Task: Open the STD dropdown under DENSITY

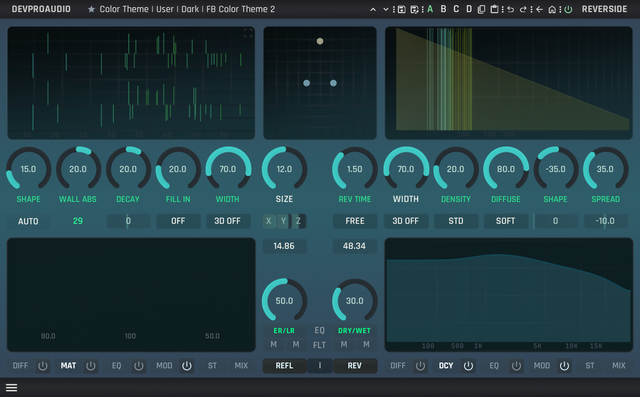Action: click(456, 221)
